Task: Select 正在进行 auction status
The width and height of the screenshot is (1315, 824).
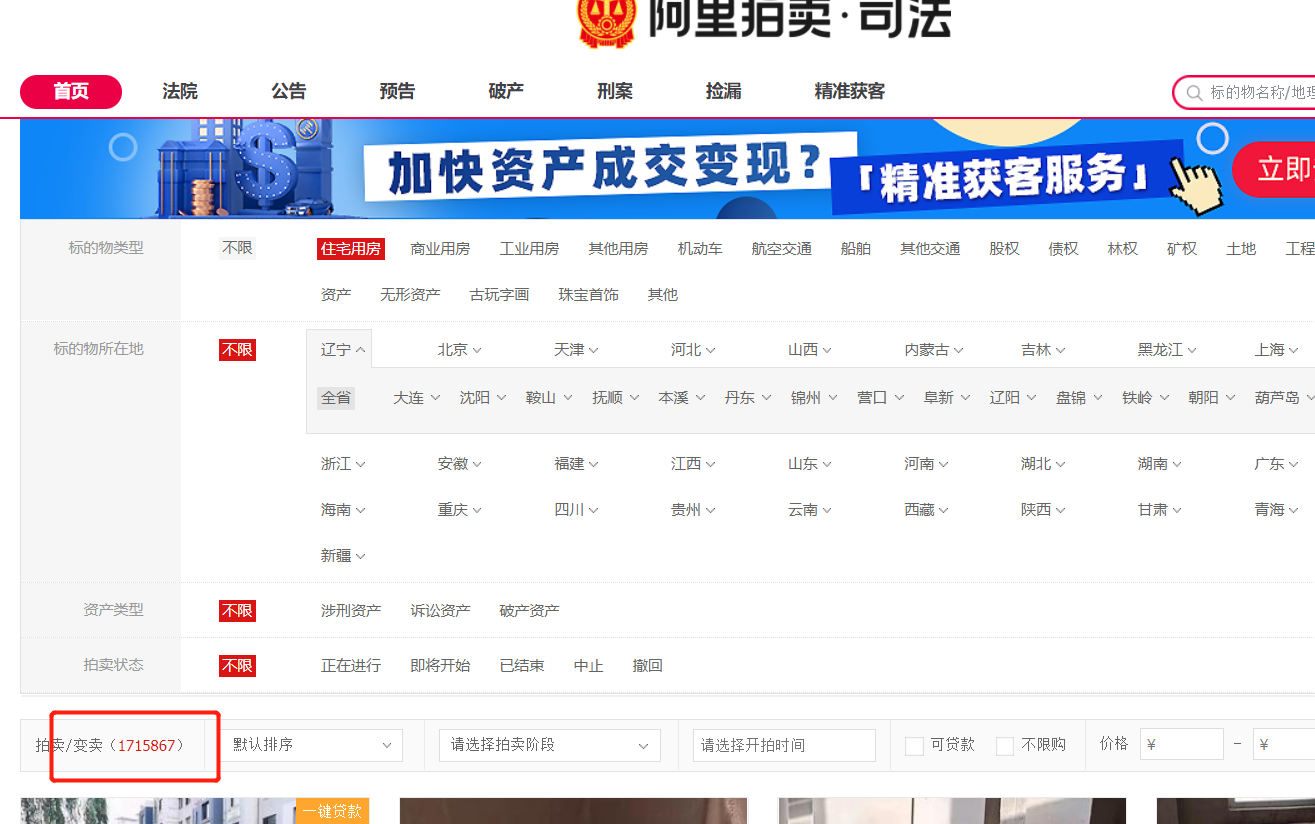Action: point(350,666)
